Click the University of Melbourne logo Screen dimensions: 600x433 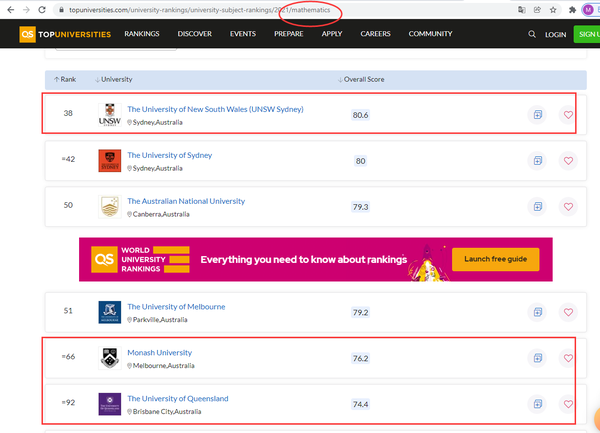pyautogui.click(x=110, y=312)
